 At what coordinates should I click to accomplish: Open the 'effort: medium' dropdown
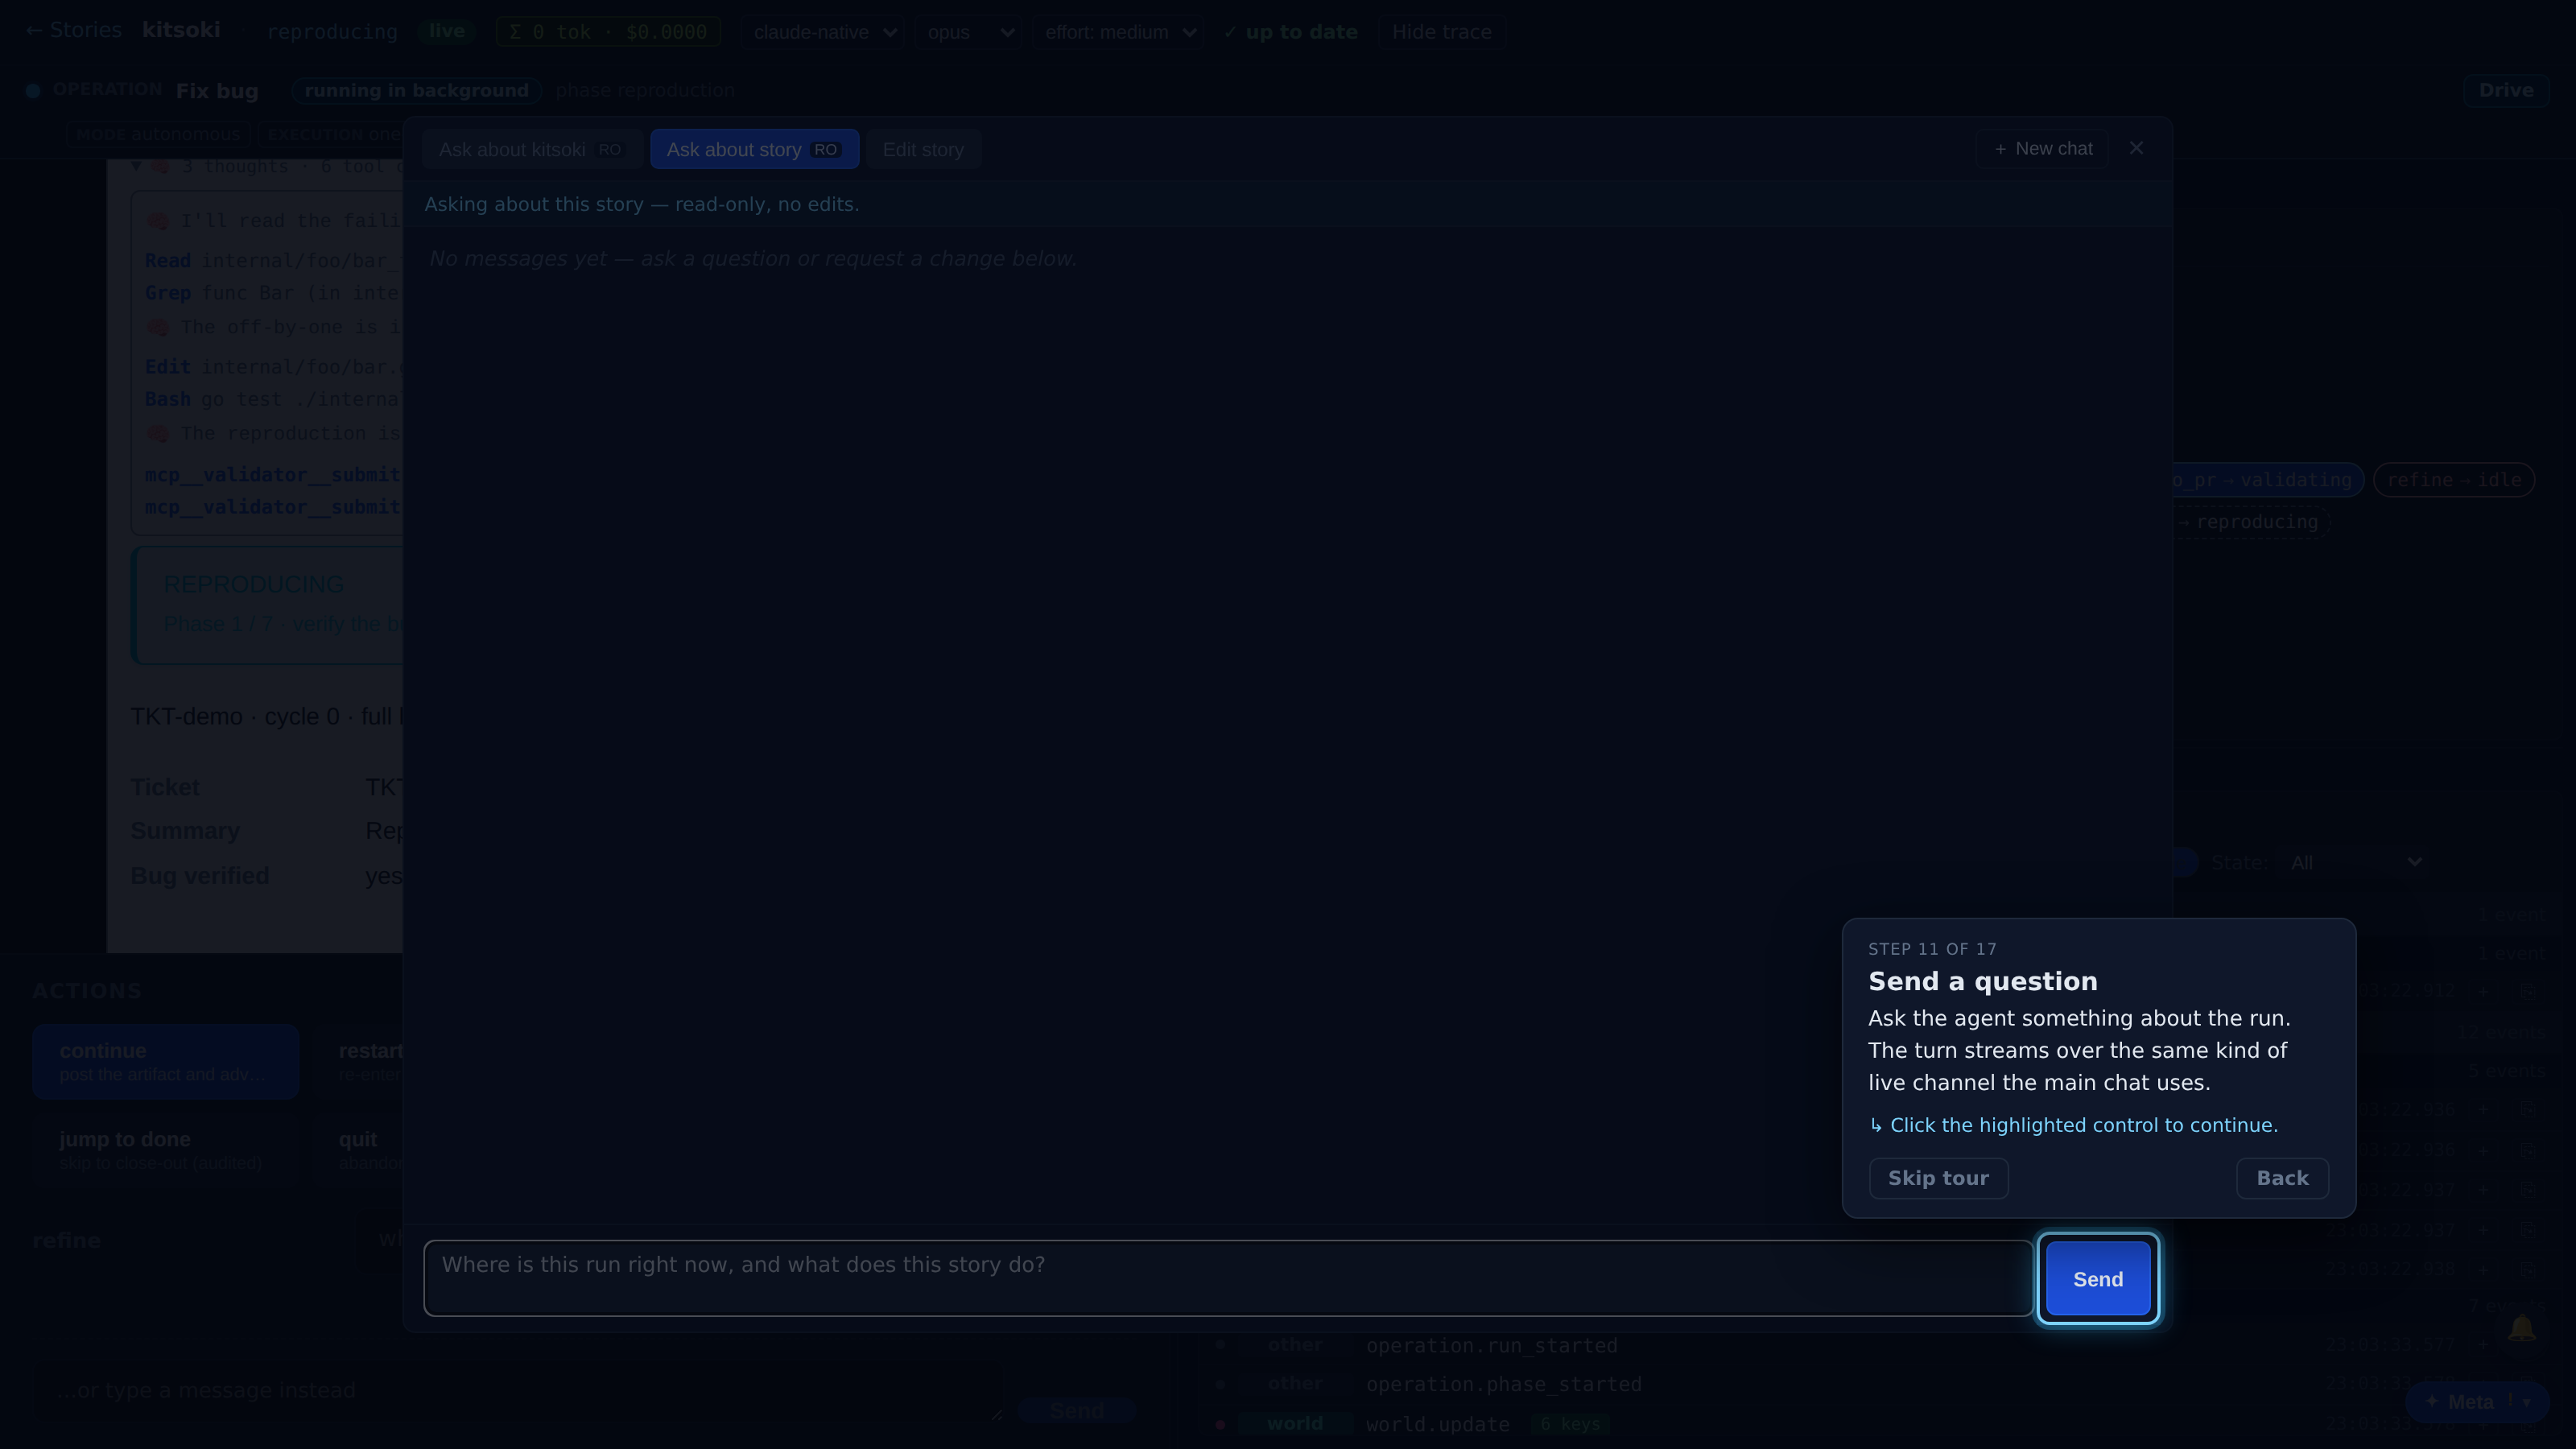click(1118, 32)
